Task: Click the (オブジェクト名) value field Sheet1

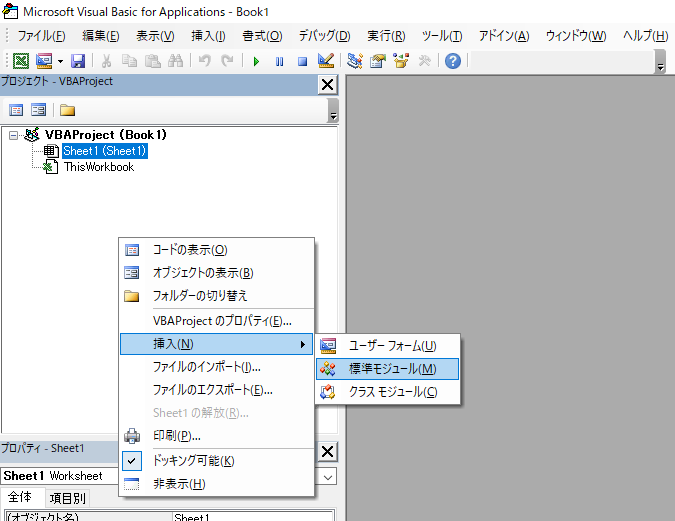Action: pyautogui.click(x=253, y=517)
